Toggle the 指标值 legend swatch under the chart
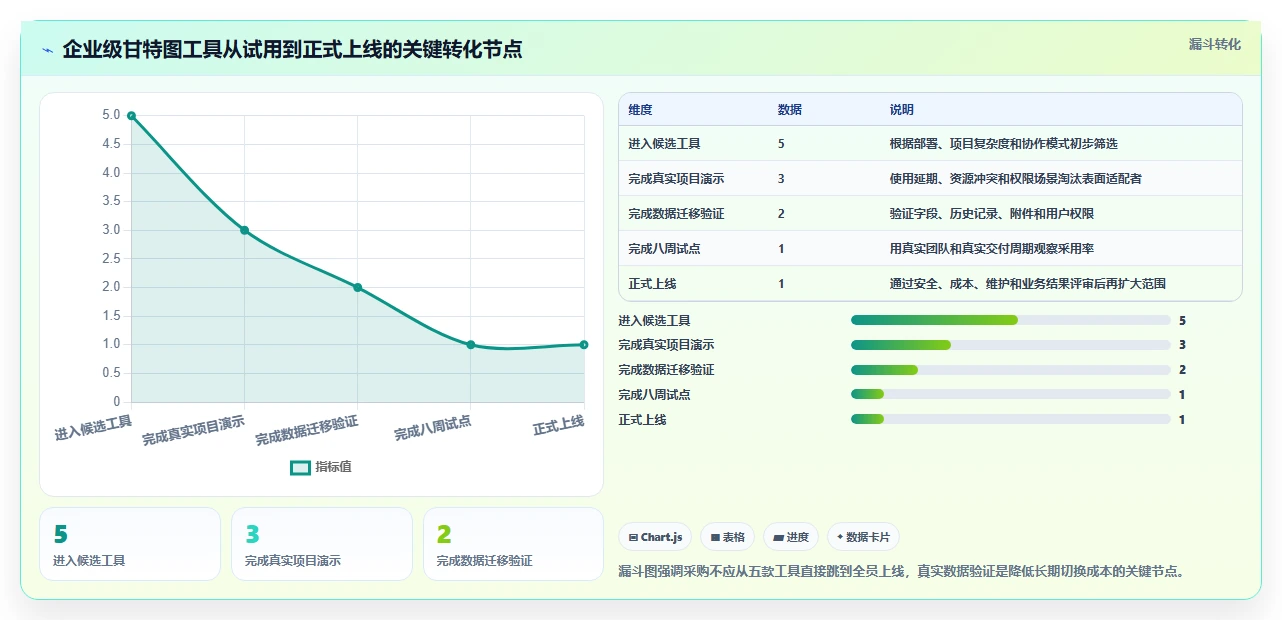Screen dimensions: 1282x620 [300, 467]
